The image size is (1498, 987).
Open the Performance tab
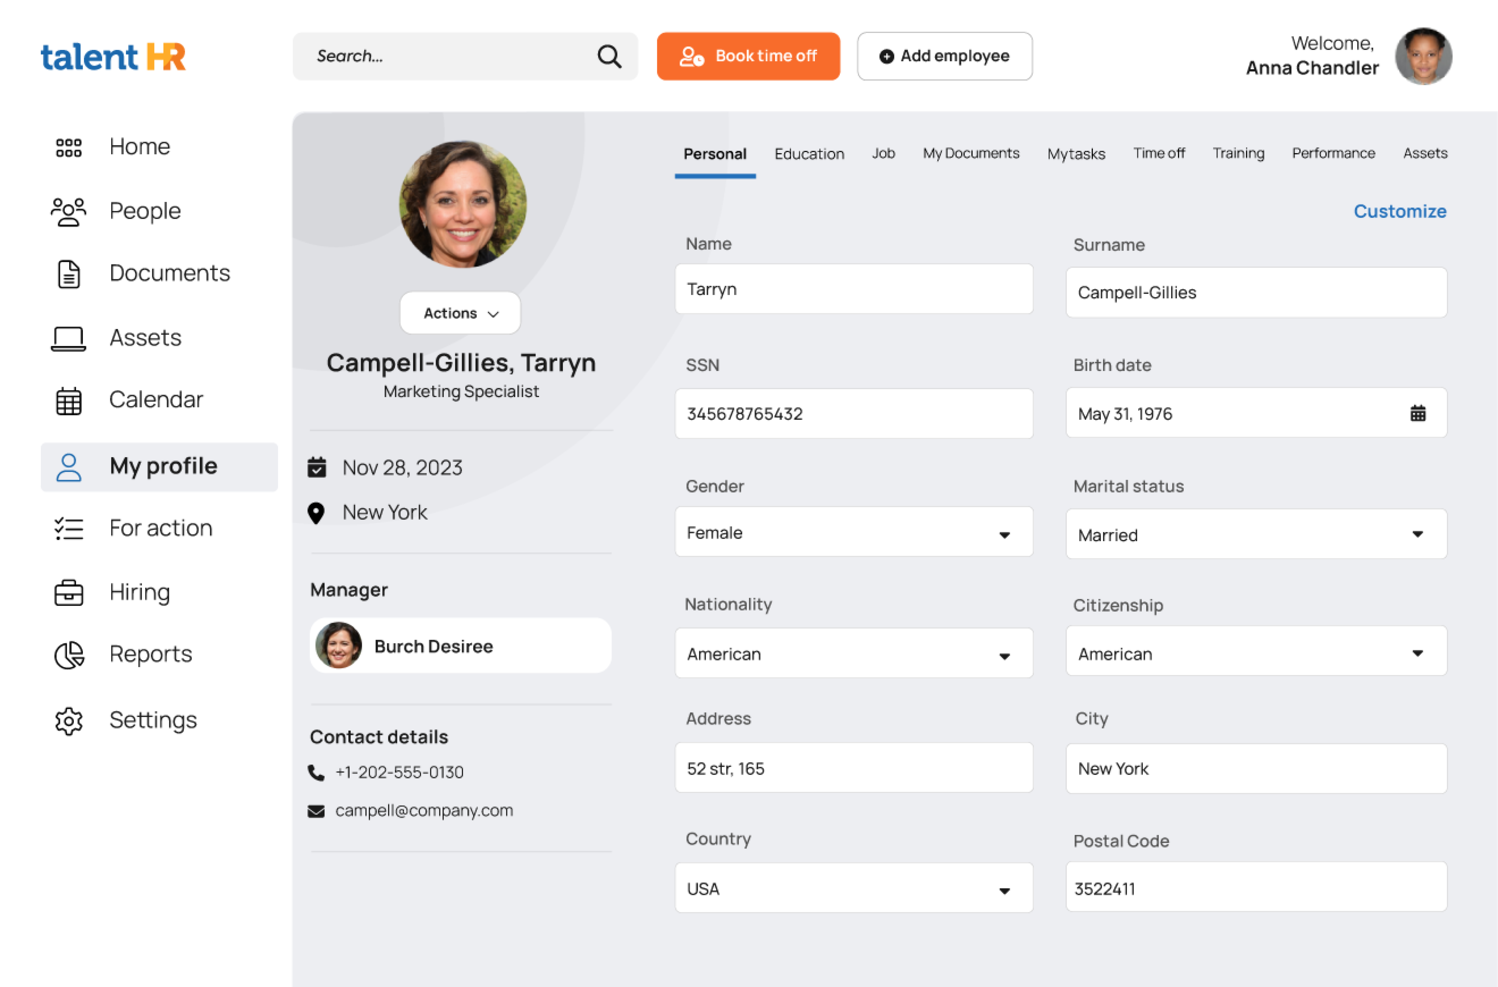click(x=1333, y=153)
